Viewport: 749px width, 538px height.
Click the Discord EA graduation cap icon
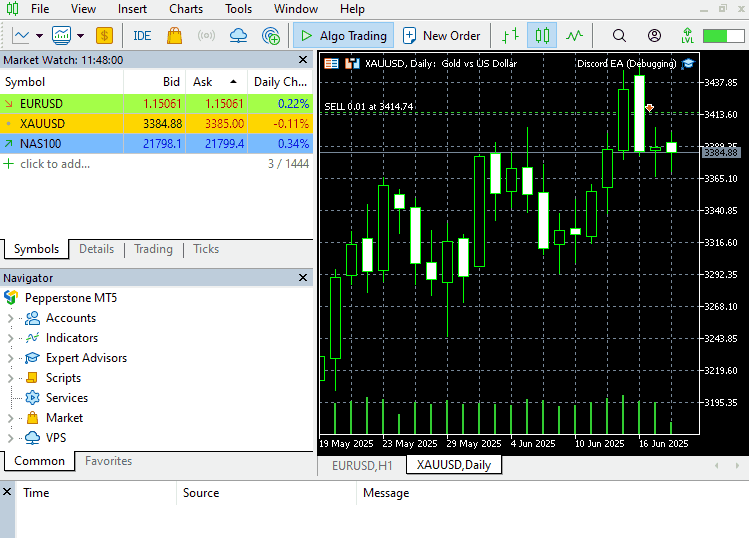pos(688,63)
